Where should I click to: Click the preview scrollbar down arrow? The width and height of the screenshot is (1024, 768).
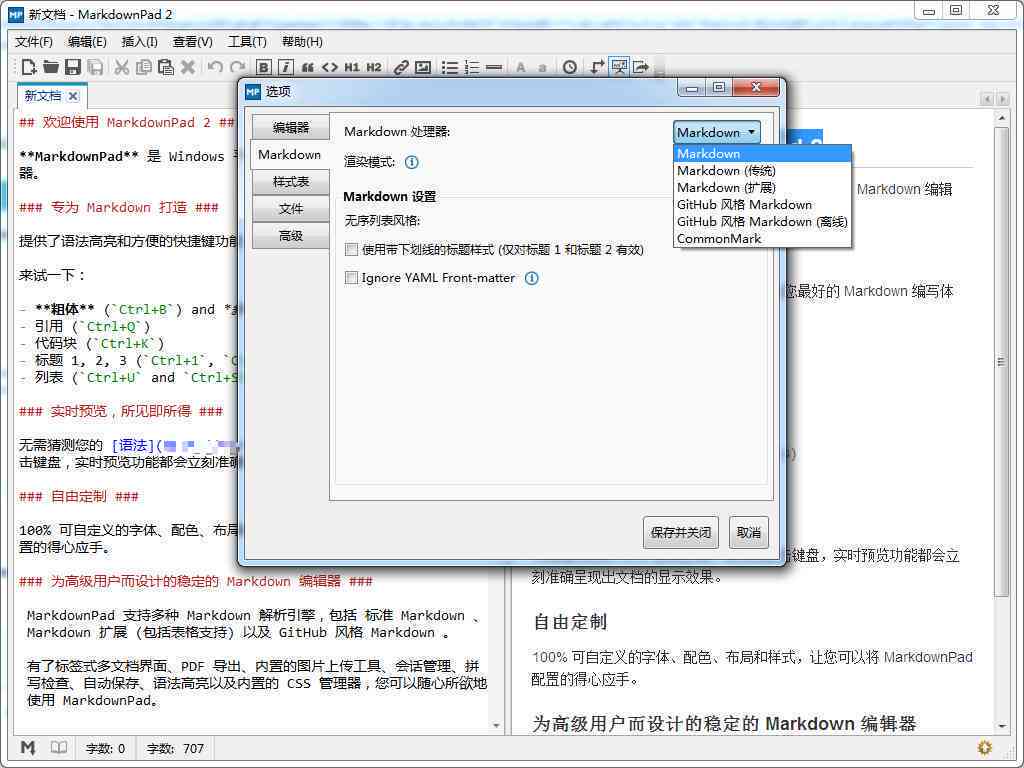coord(1002,726)
